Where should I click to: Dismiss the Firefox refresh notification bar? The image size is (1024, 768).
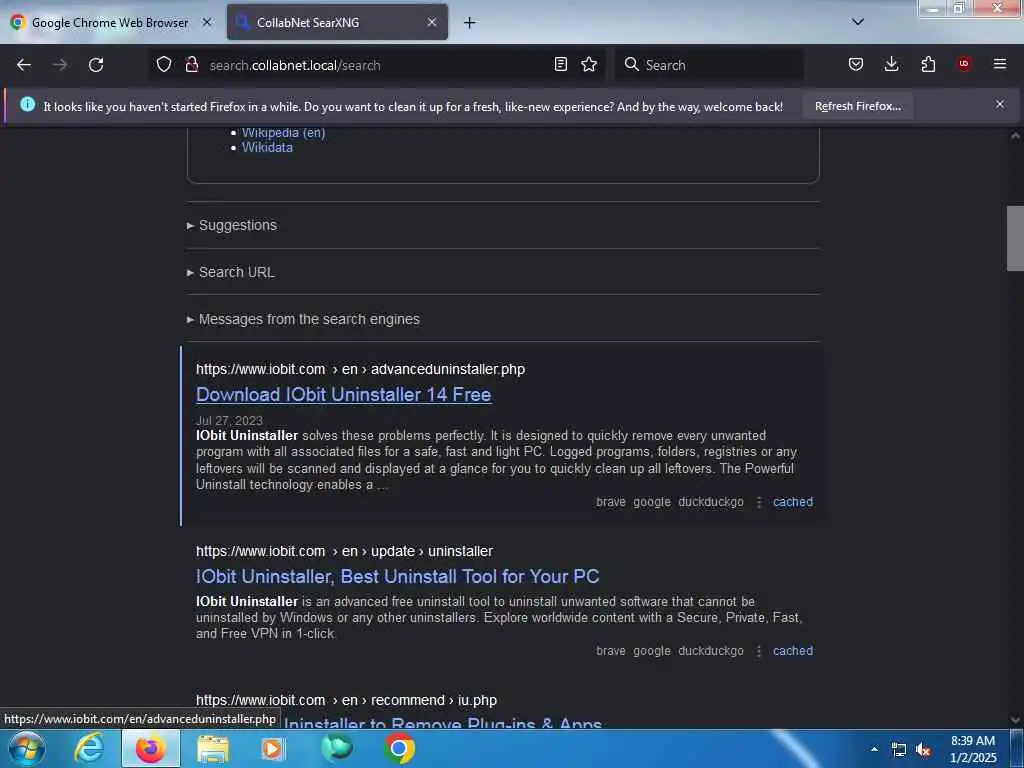point(1000,104)
